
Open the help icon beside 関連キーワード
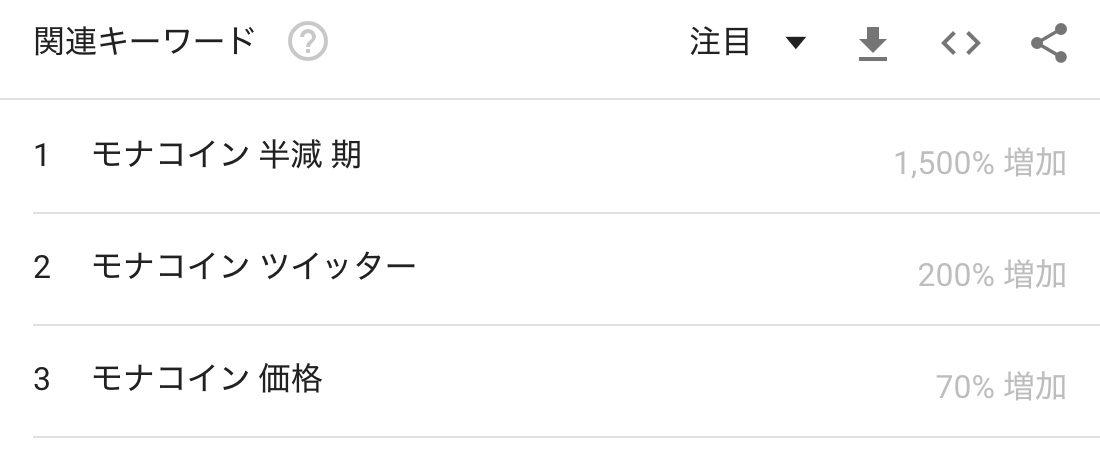[x=307, y=42]
